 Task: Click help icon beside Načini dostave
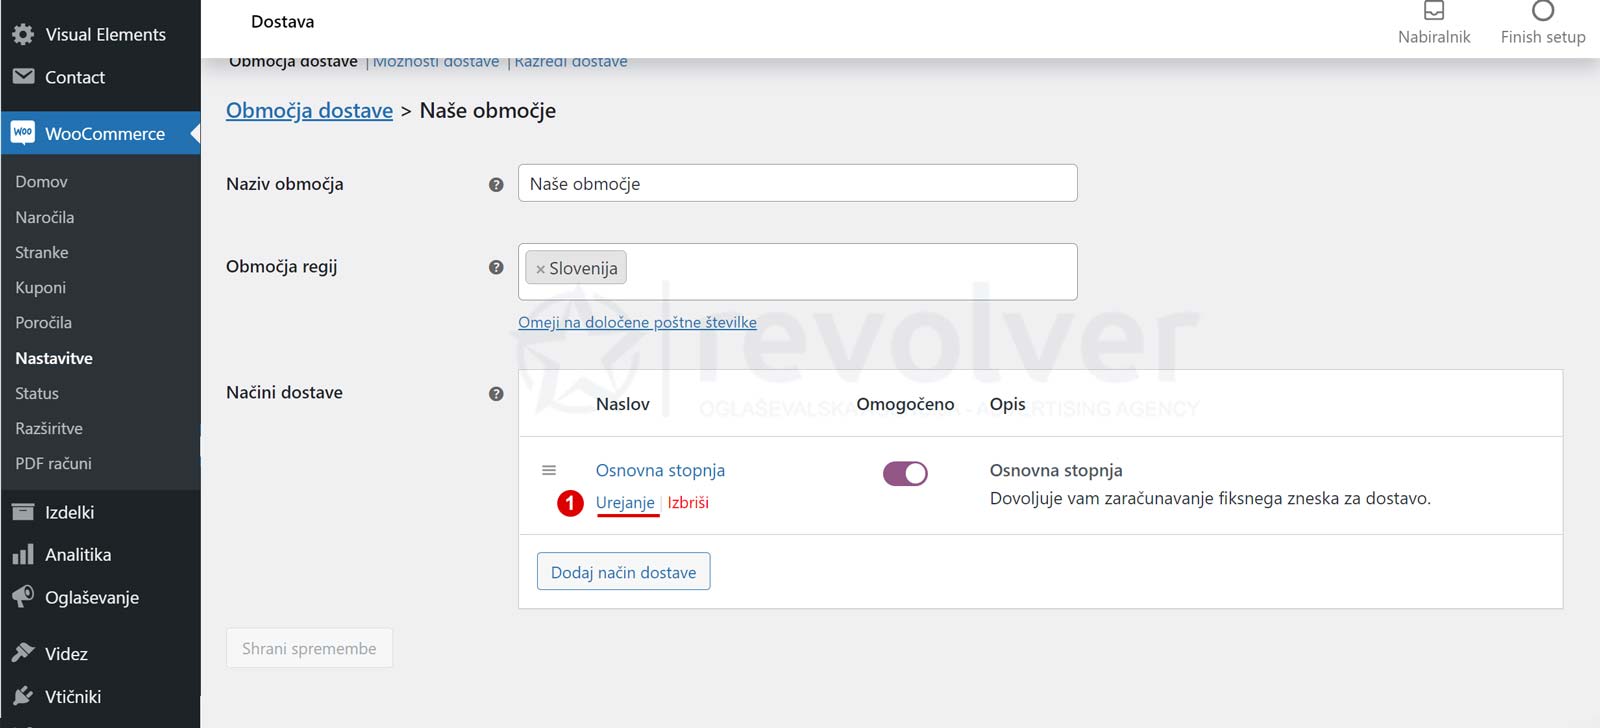click(496, 394)
